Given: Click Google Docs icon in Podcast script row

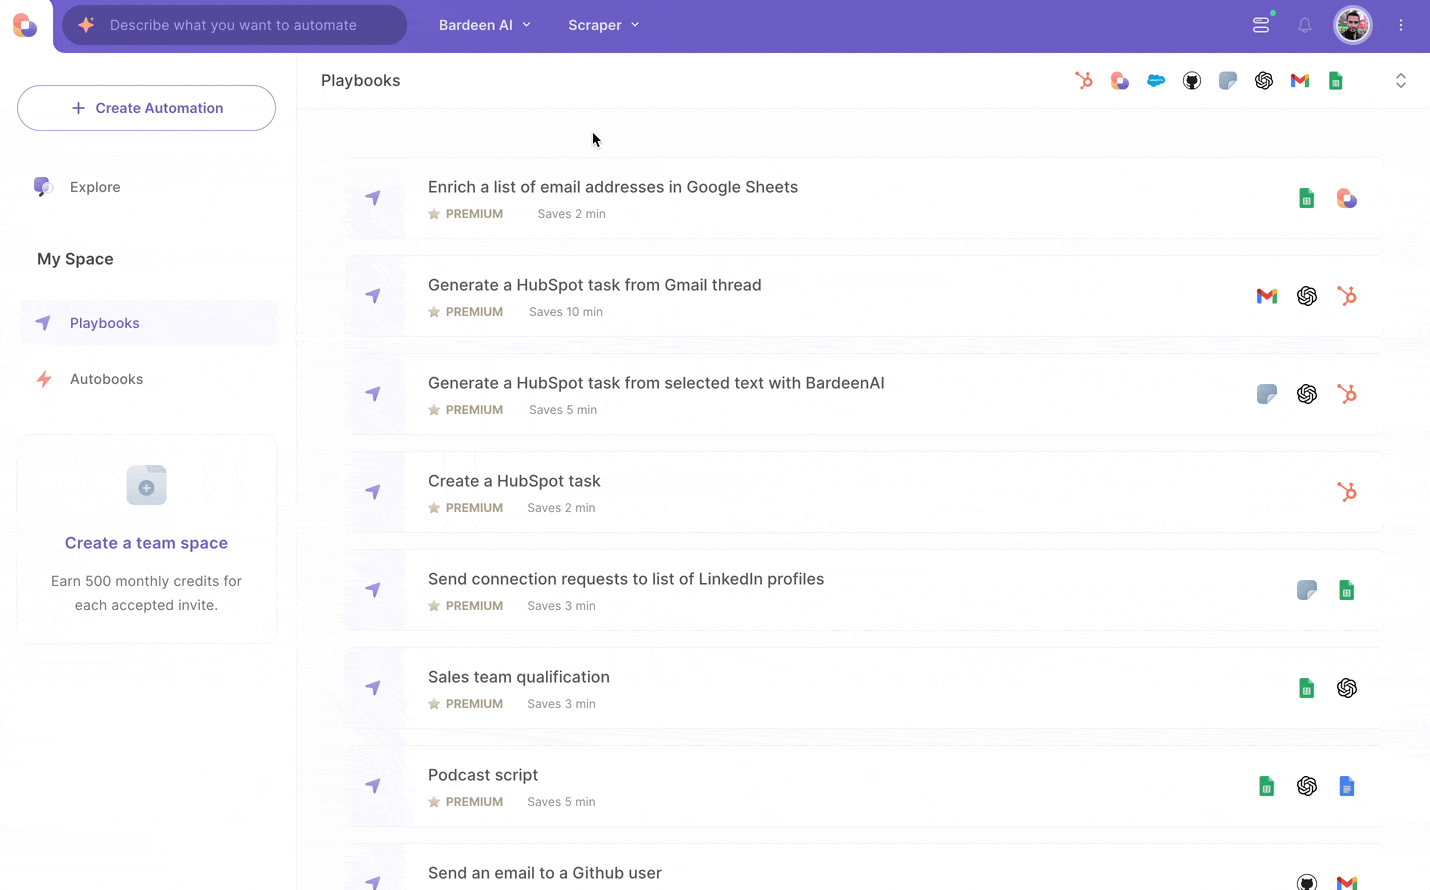Looking at the screenshot, I should click(x=1347, y=786).
